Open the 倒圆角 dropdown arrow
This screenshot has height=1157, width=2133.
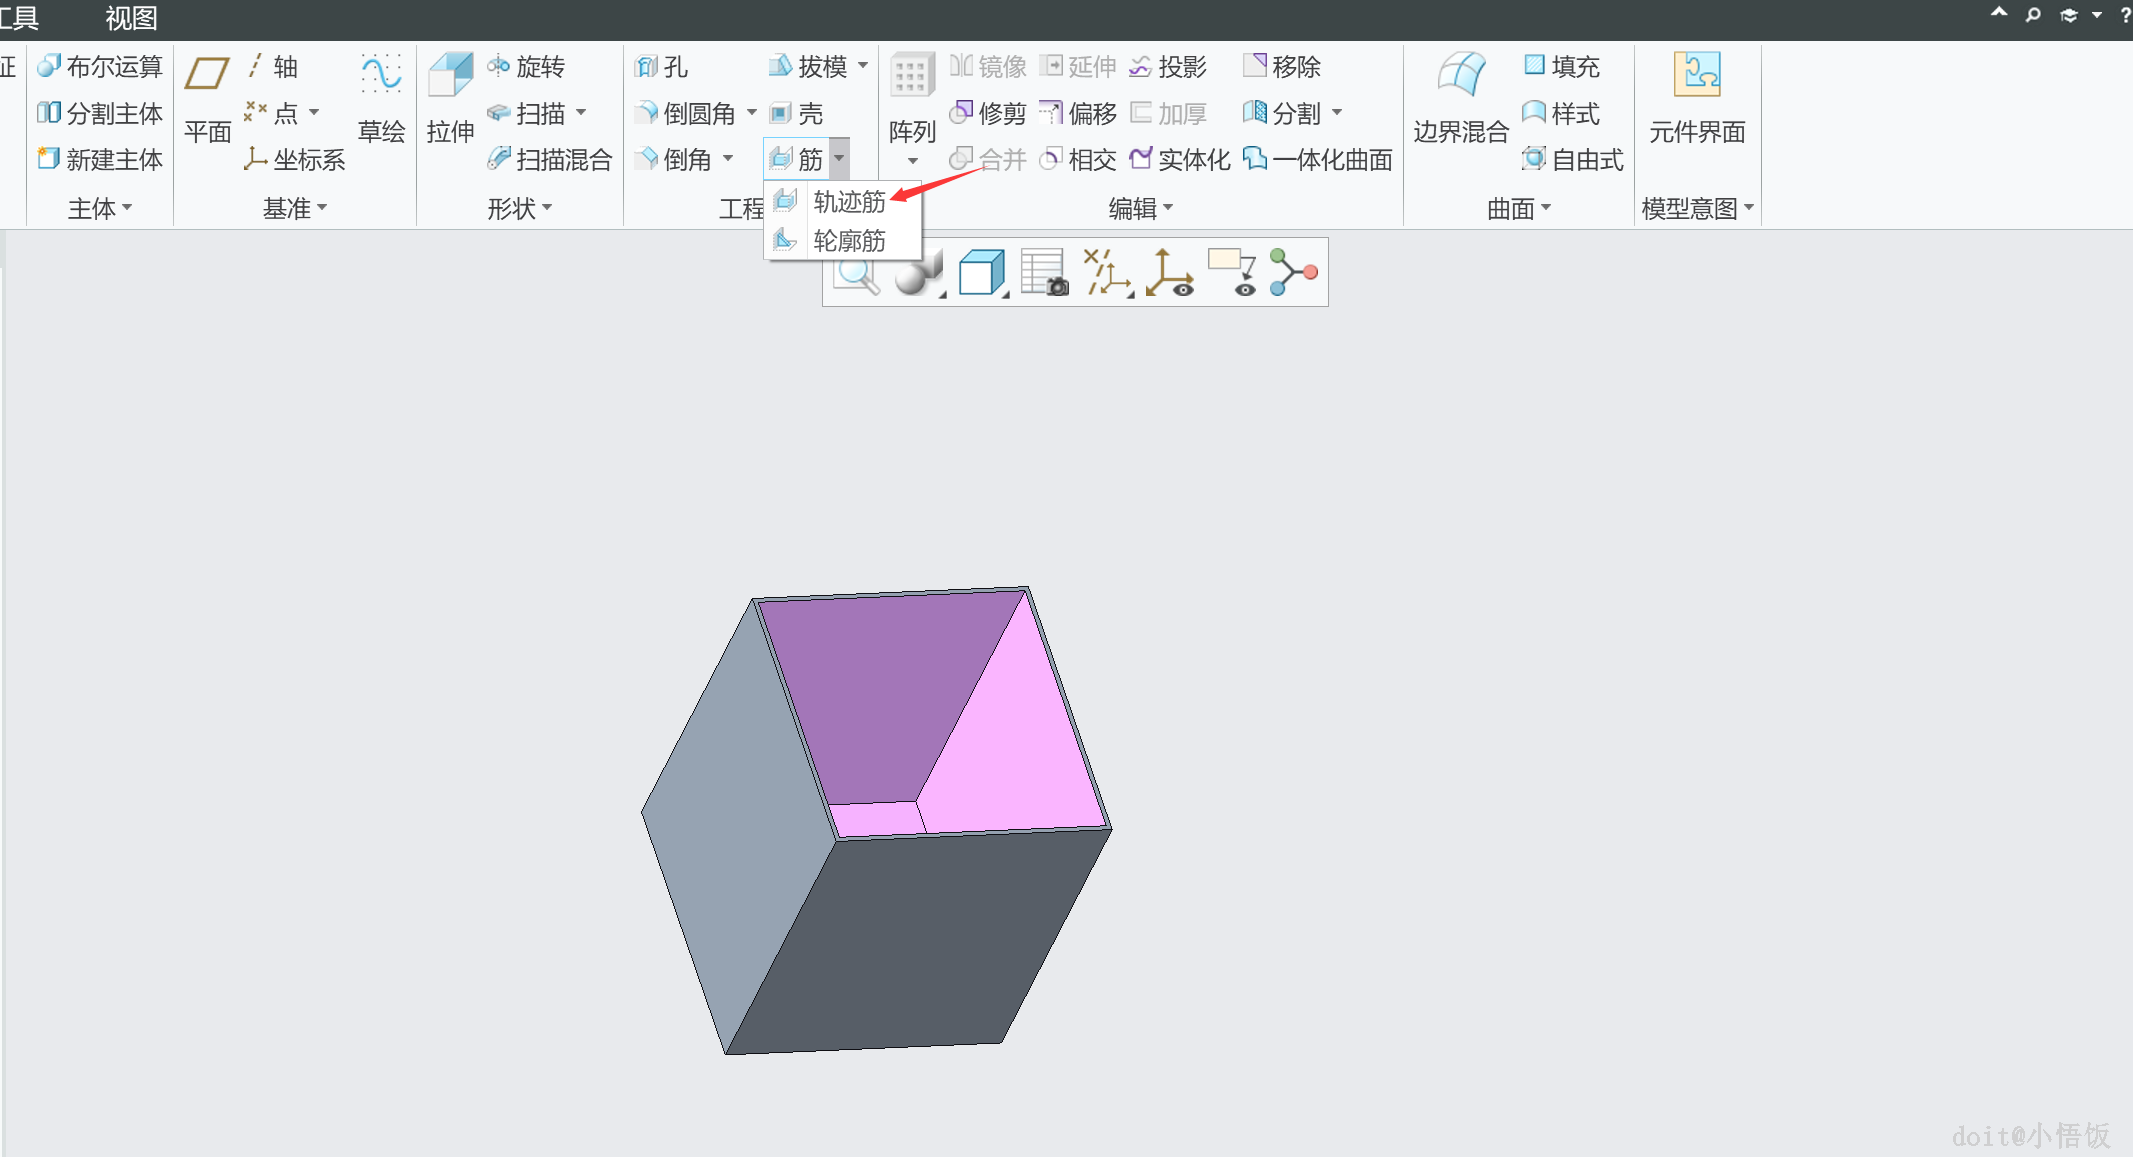pyautogui.click(x=752, y=113)
